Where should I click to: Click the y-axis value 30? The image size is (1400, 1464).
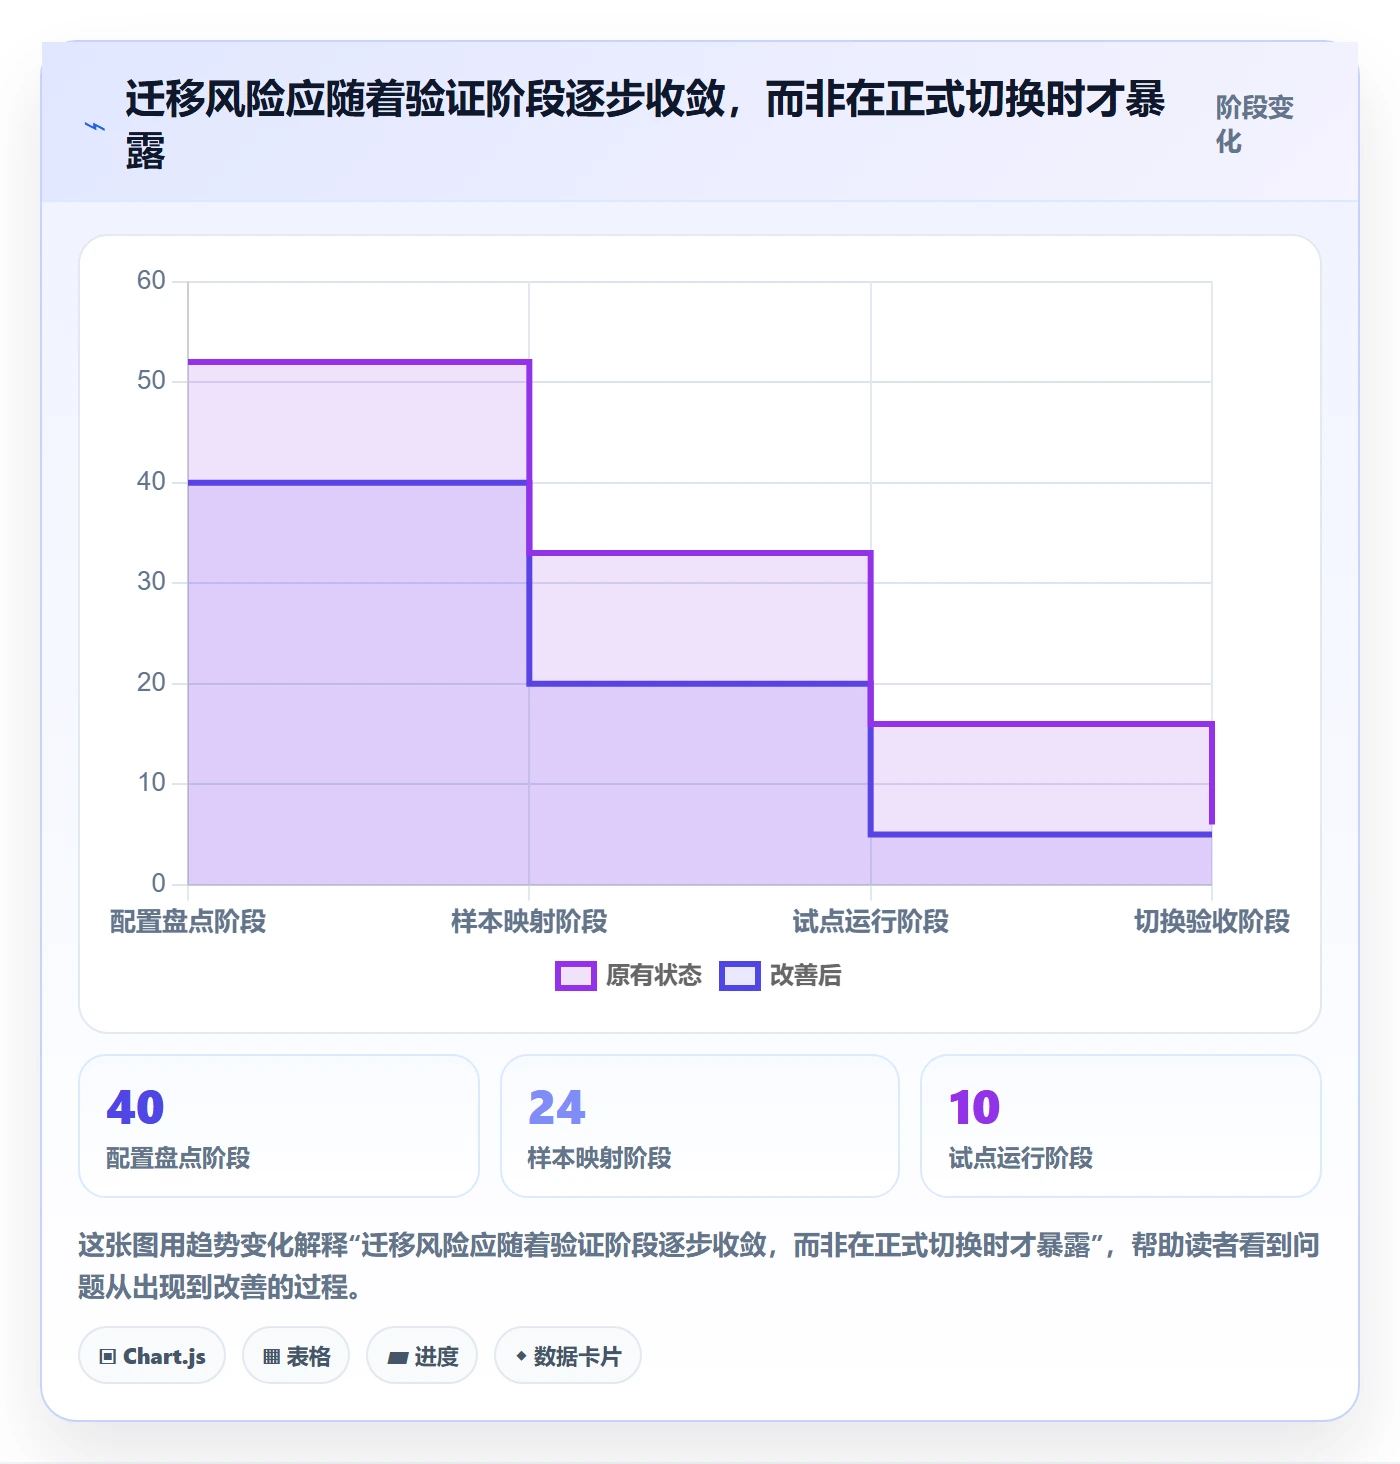pyautogui.click(x=151, y=582)
